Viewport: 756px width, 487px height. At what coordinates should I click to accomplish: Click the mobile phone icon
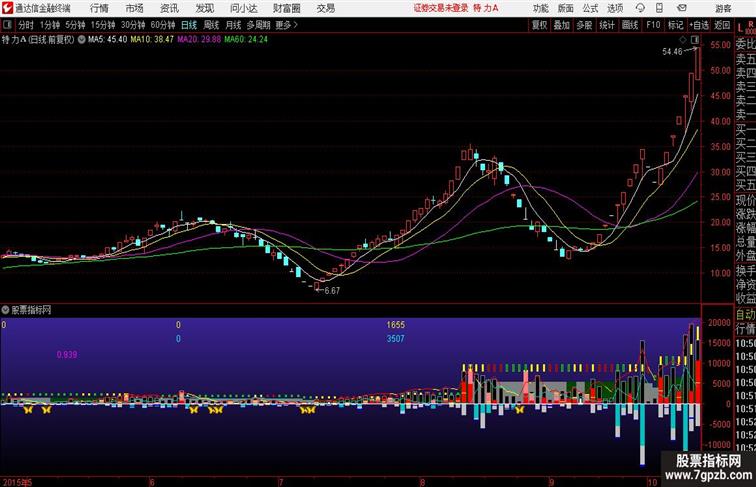[x=659, y=8]
